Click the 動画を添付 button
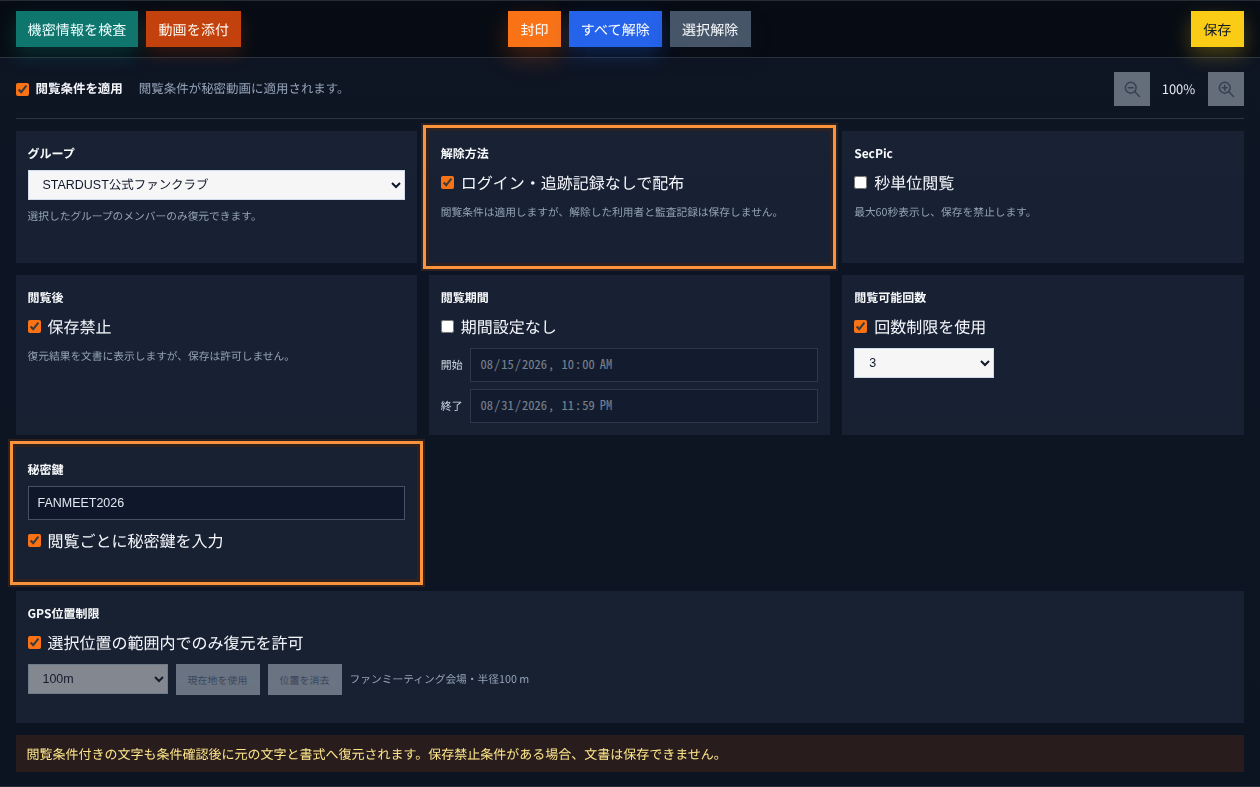The width and height of the screenshot is (1260, 787). (193, 30)
